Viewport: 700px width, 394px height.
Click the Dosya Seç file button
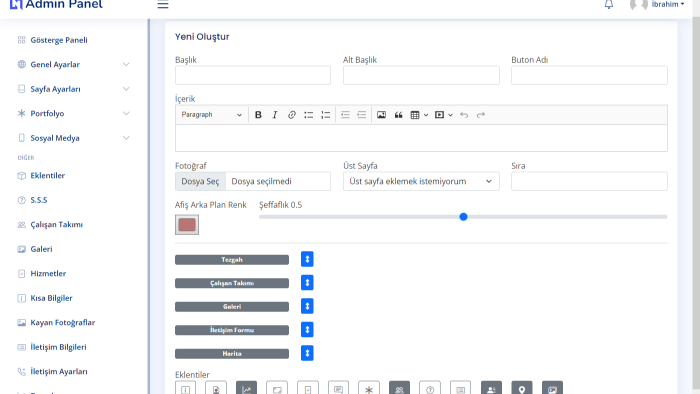(200, 181)
